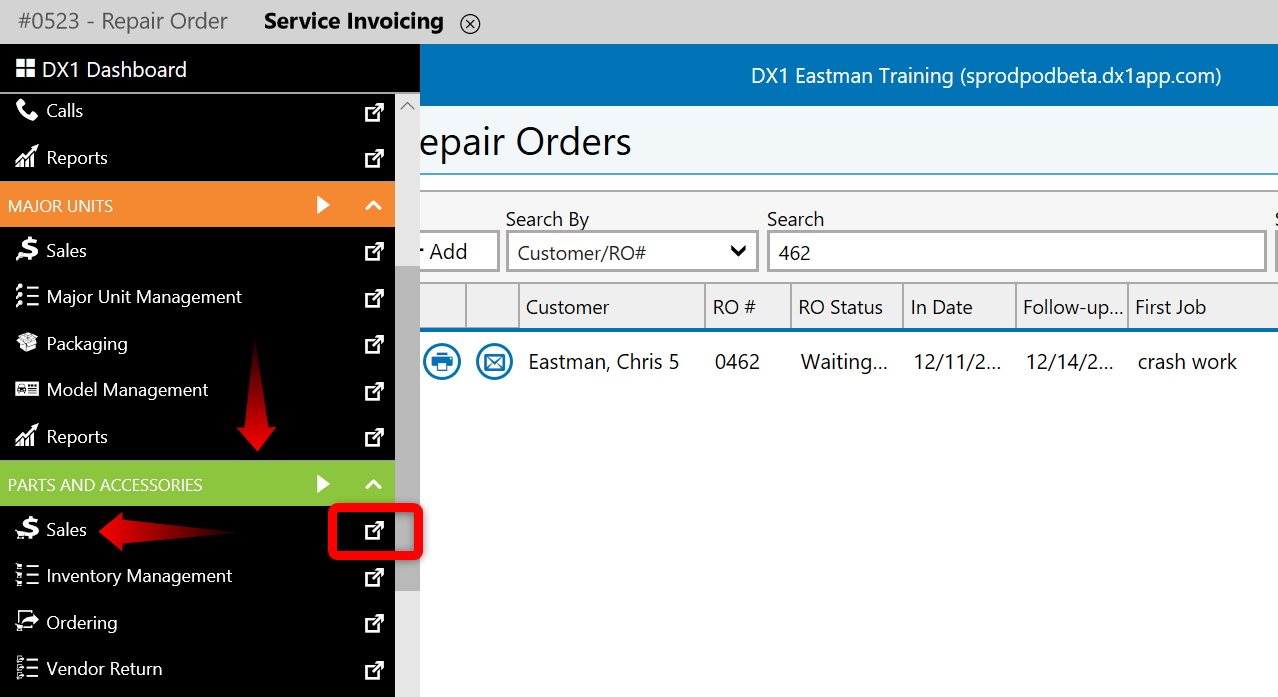This screenshot has height=697, width=1278.
Task: Click the sidebar scroll up arrow
Action: point(407,104)
